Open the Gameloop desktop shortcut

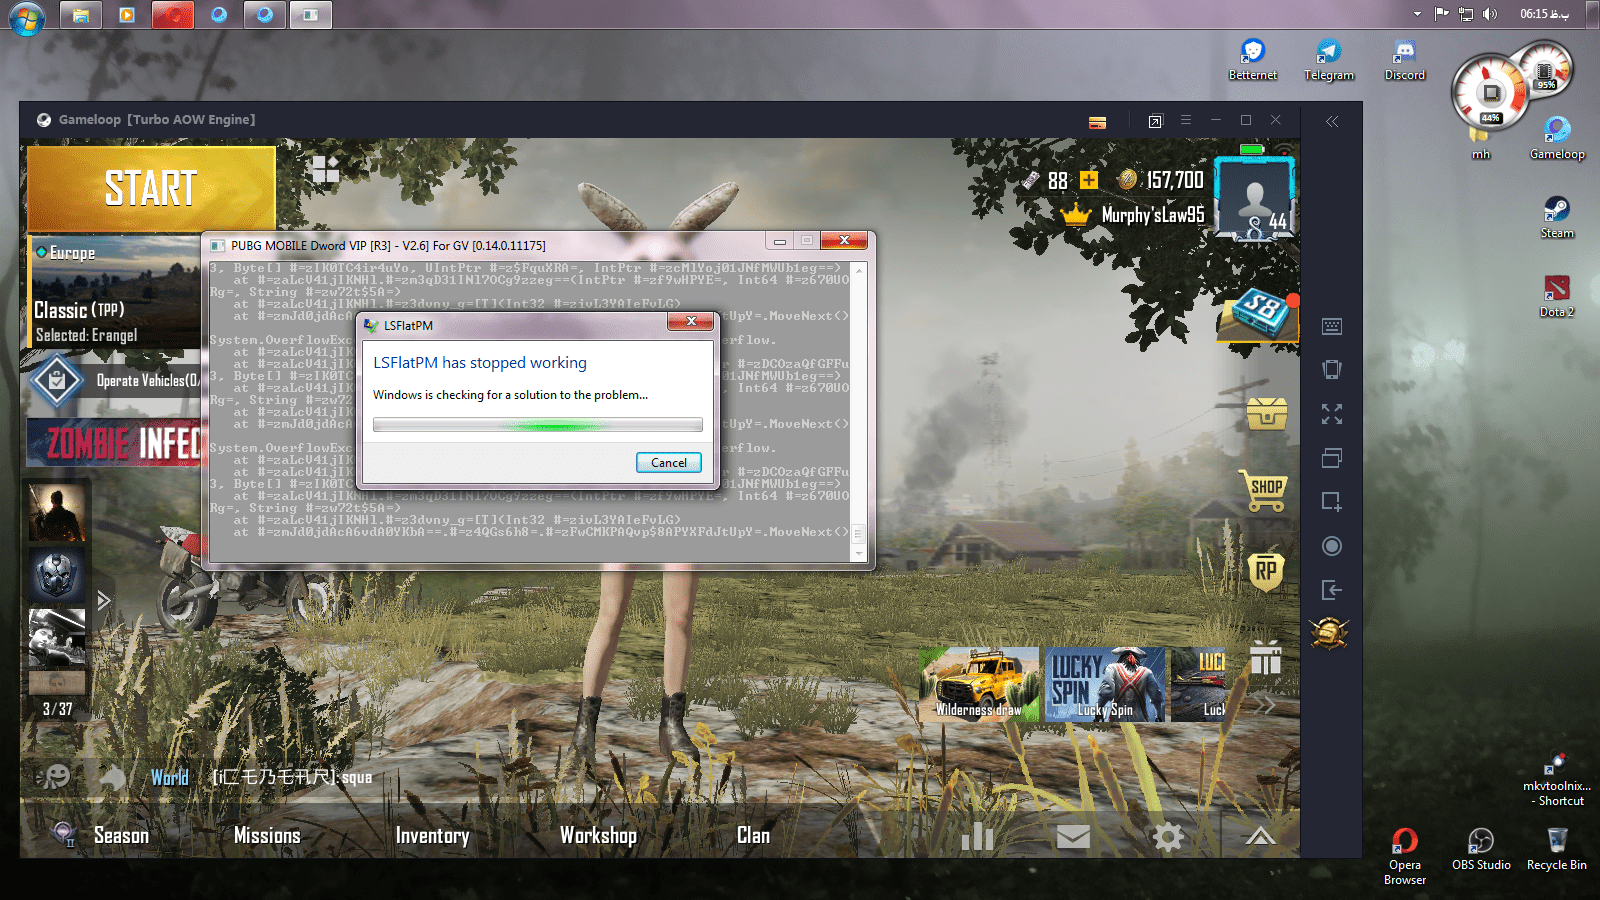(x=1557, y=138)
